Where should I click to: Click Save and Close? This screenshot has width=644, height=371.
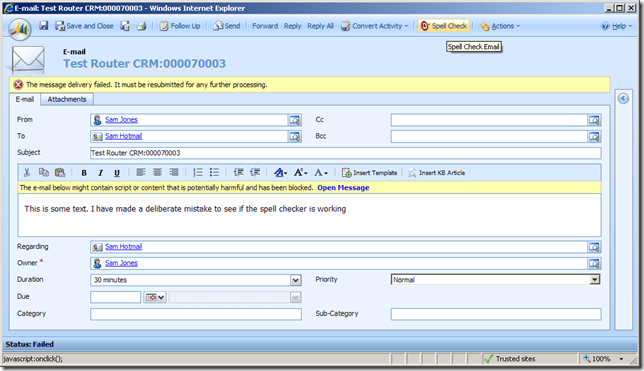[84, 26]
